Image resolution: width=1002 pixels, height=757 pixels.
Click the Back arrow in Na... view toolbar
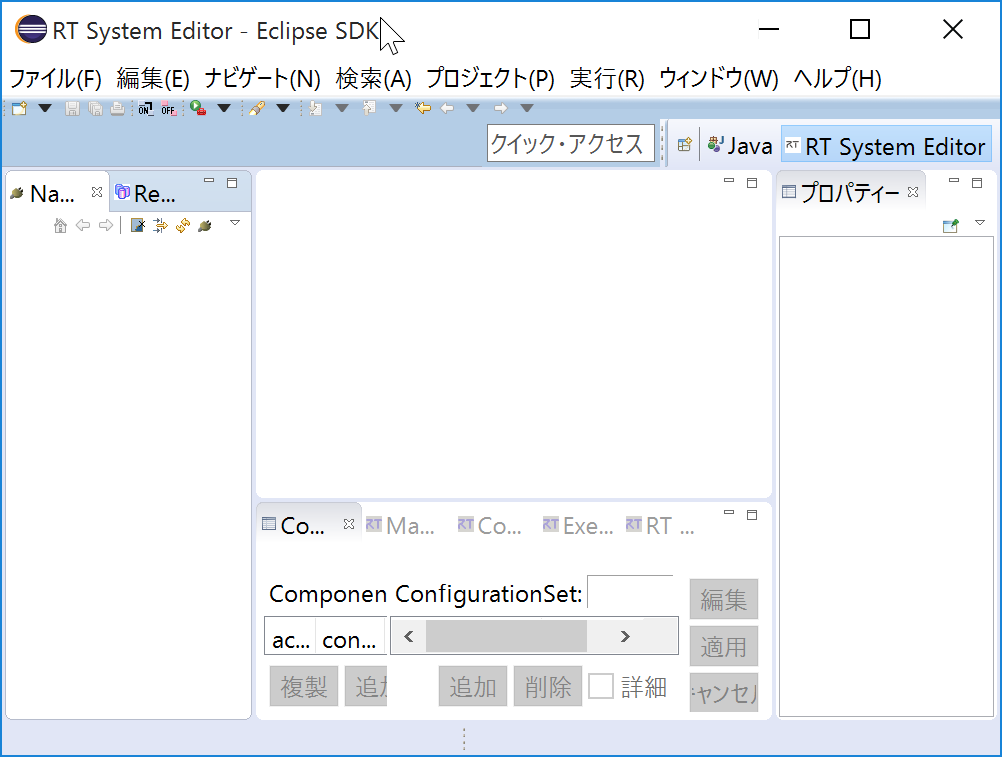click(x=83, y=226)
